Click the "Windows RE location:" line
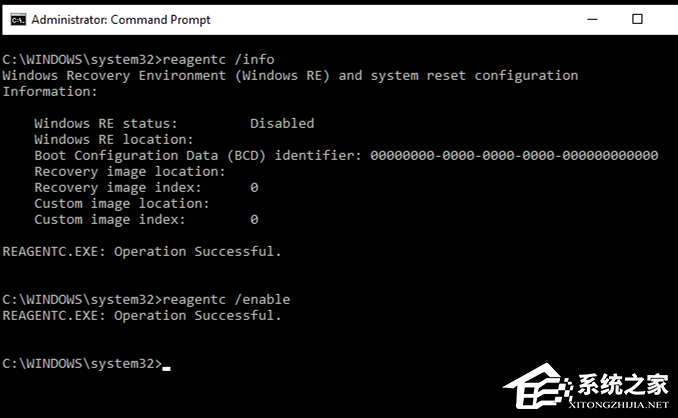Image resolution: width=678 pixels, height=418 pixels. click(112, 139)
